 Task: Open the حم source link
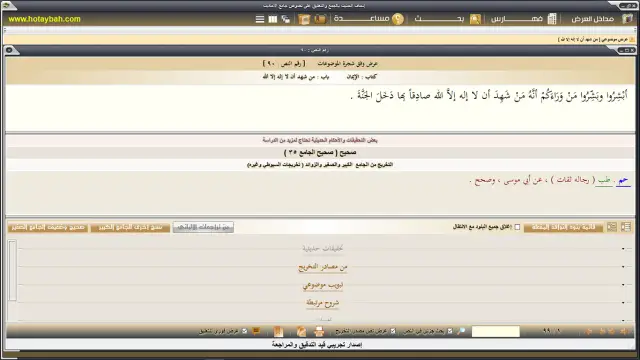click(x=623, y=180)
